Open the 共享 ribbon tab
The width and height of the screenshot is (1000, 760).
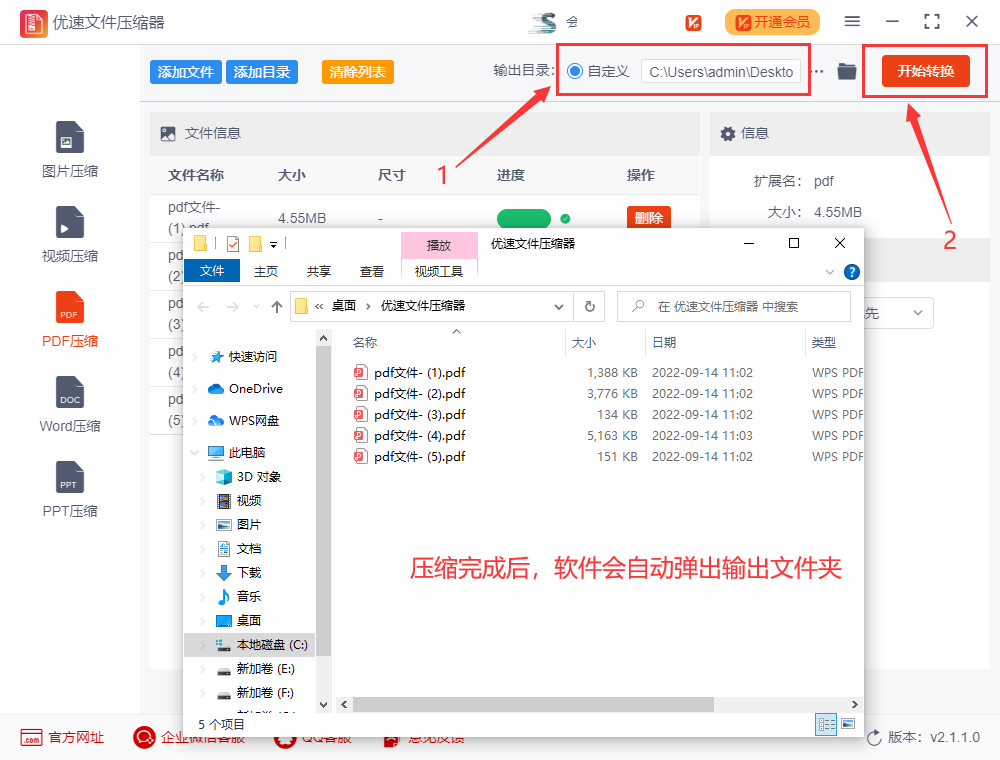(x=319, y=272)
